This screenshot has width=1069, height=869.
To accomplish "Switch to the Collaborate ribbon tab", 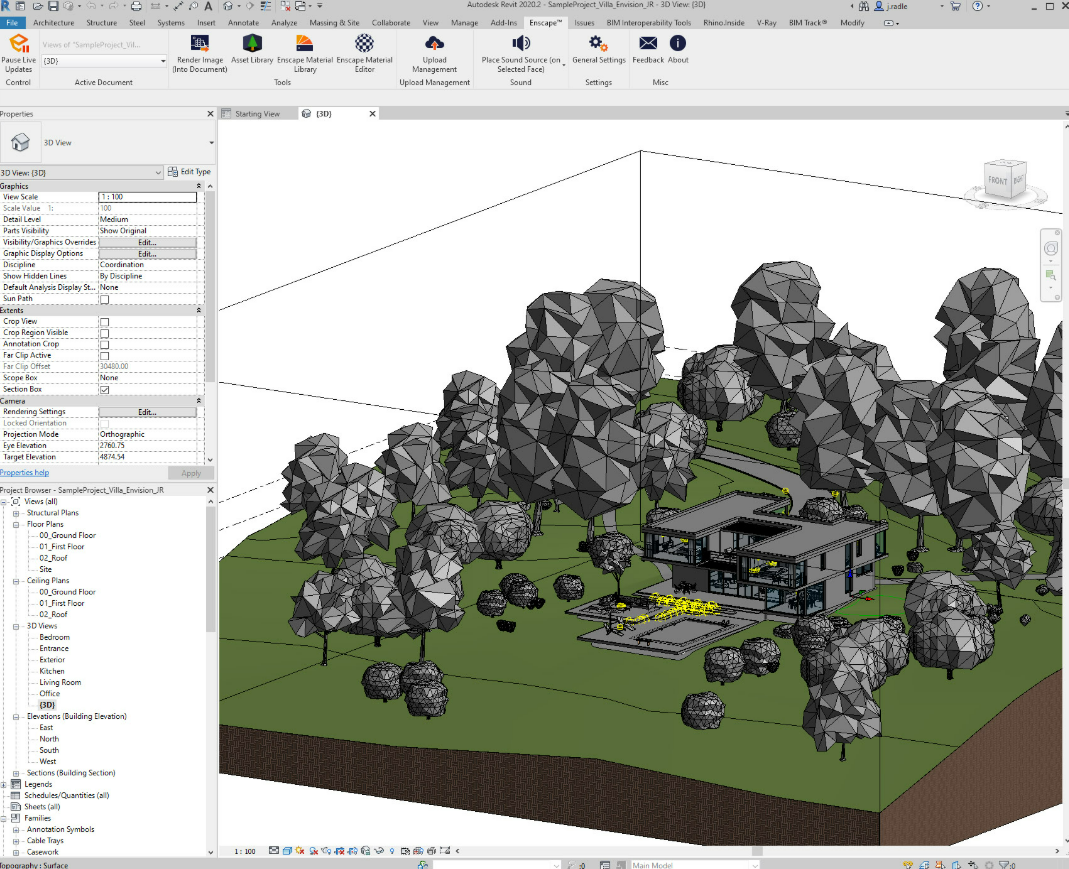I will click(391, 22).
